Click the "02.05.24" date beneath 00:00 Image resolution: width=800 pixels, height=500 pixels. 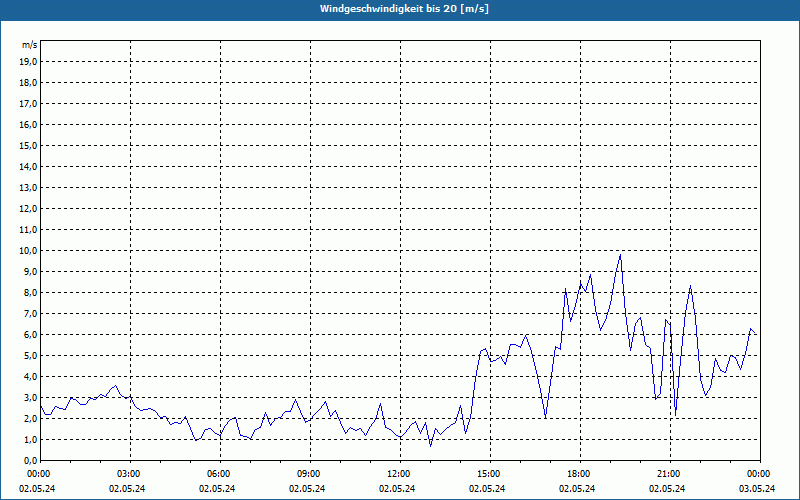(37, 488)
